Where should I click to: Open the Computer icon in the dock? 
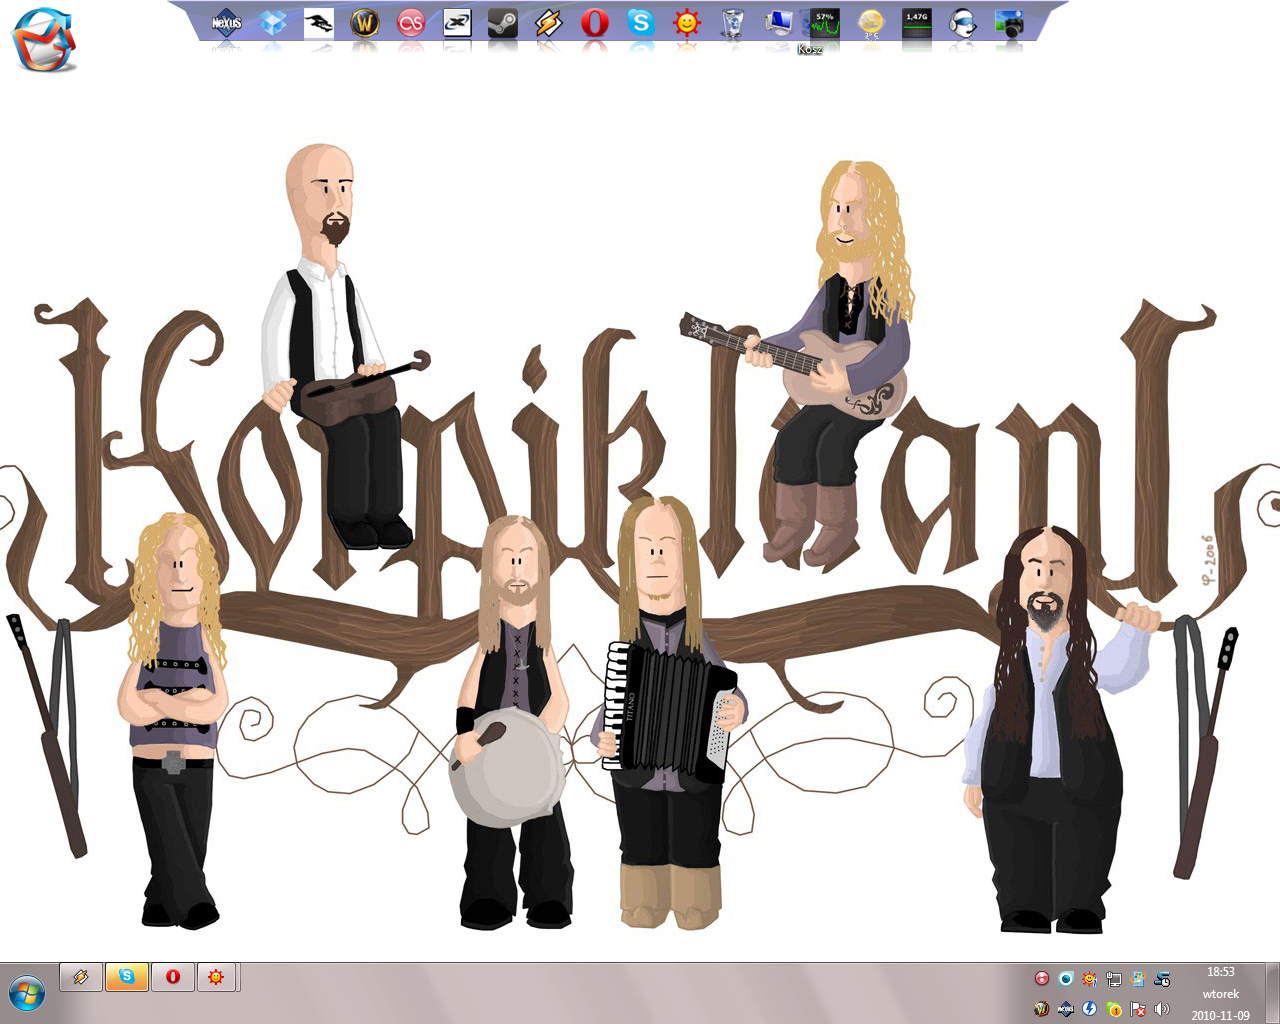point(779,22)
